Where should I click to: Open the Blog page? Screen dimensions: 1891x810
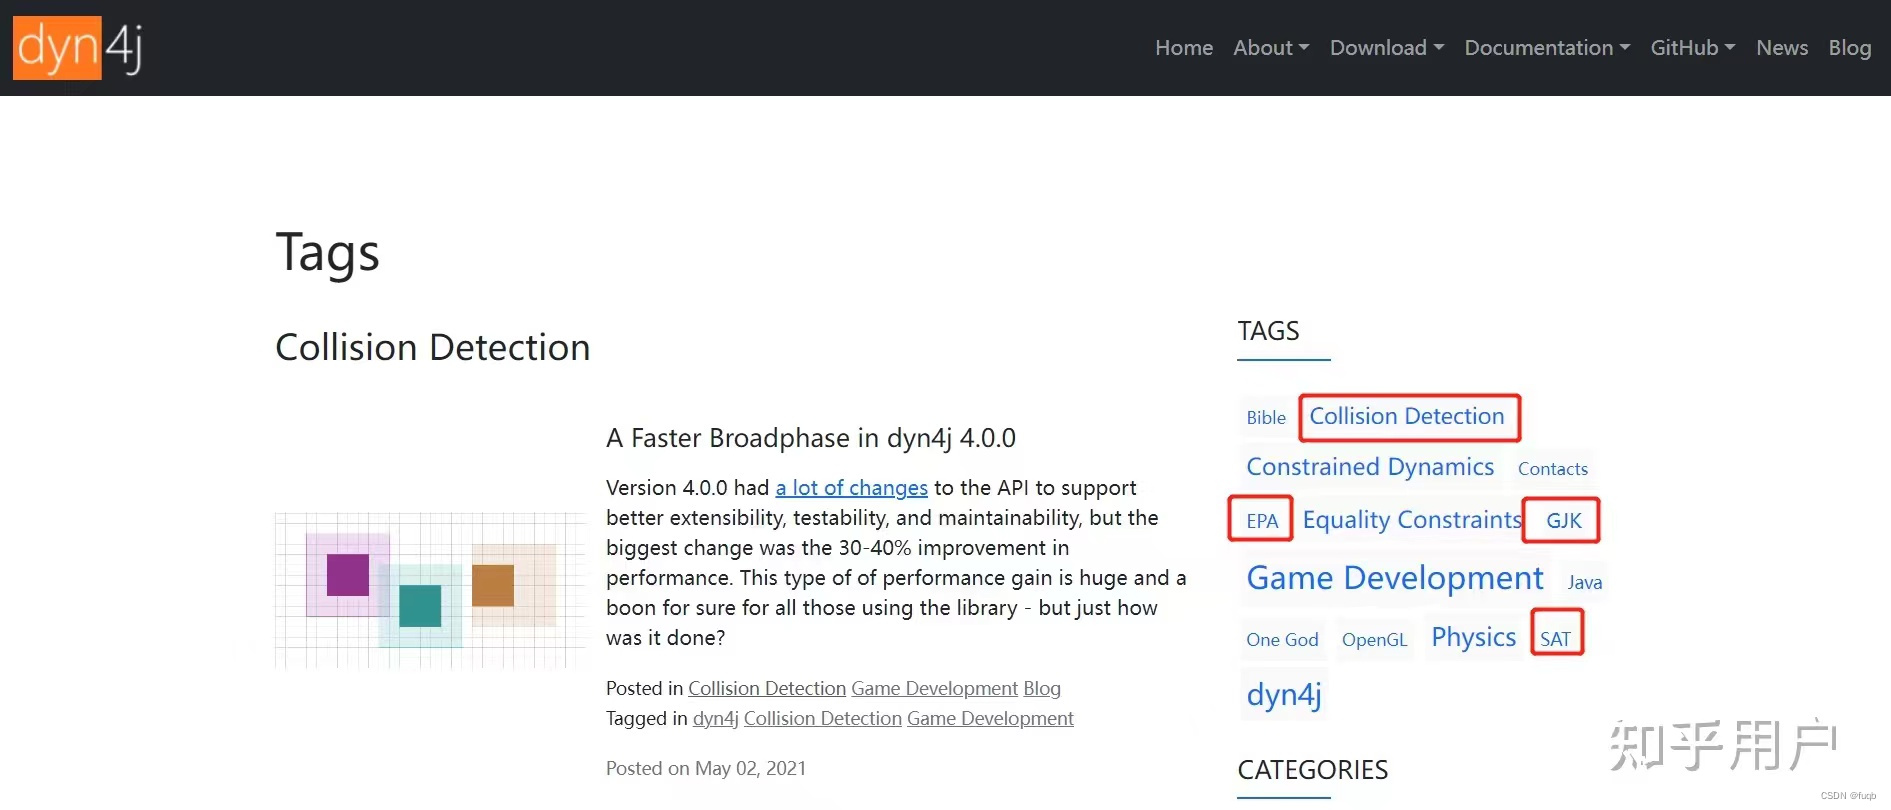1850,48
